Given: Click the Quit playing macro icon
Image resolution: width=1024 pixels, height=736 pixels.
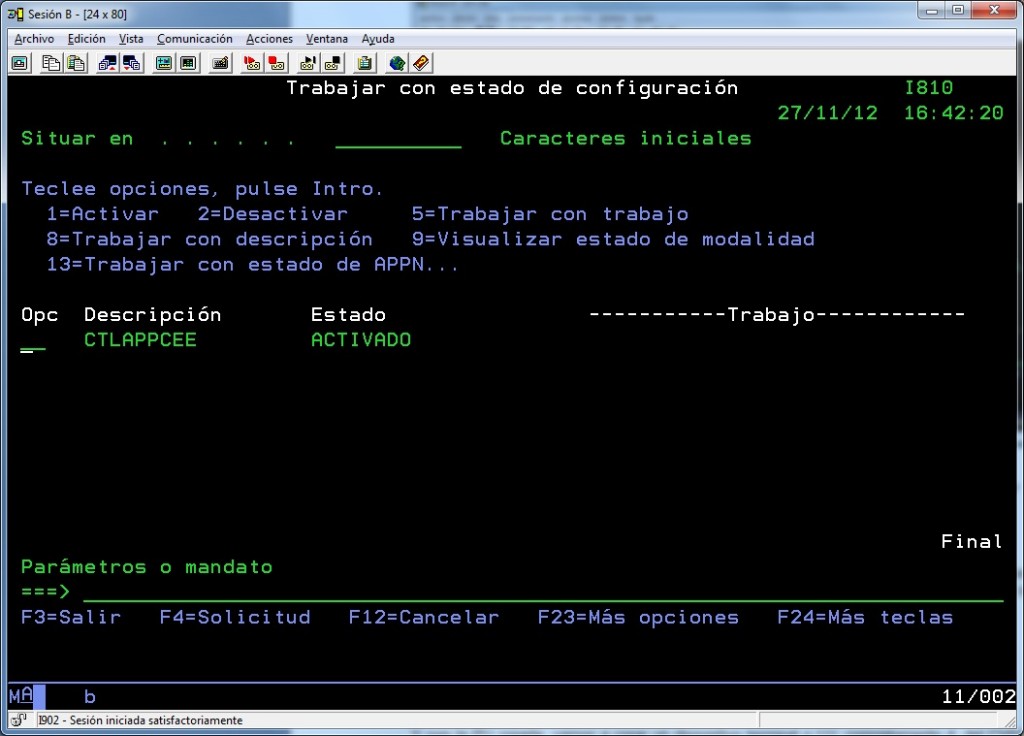Looking at the screenshot, I should pos(333,63).
